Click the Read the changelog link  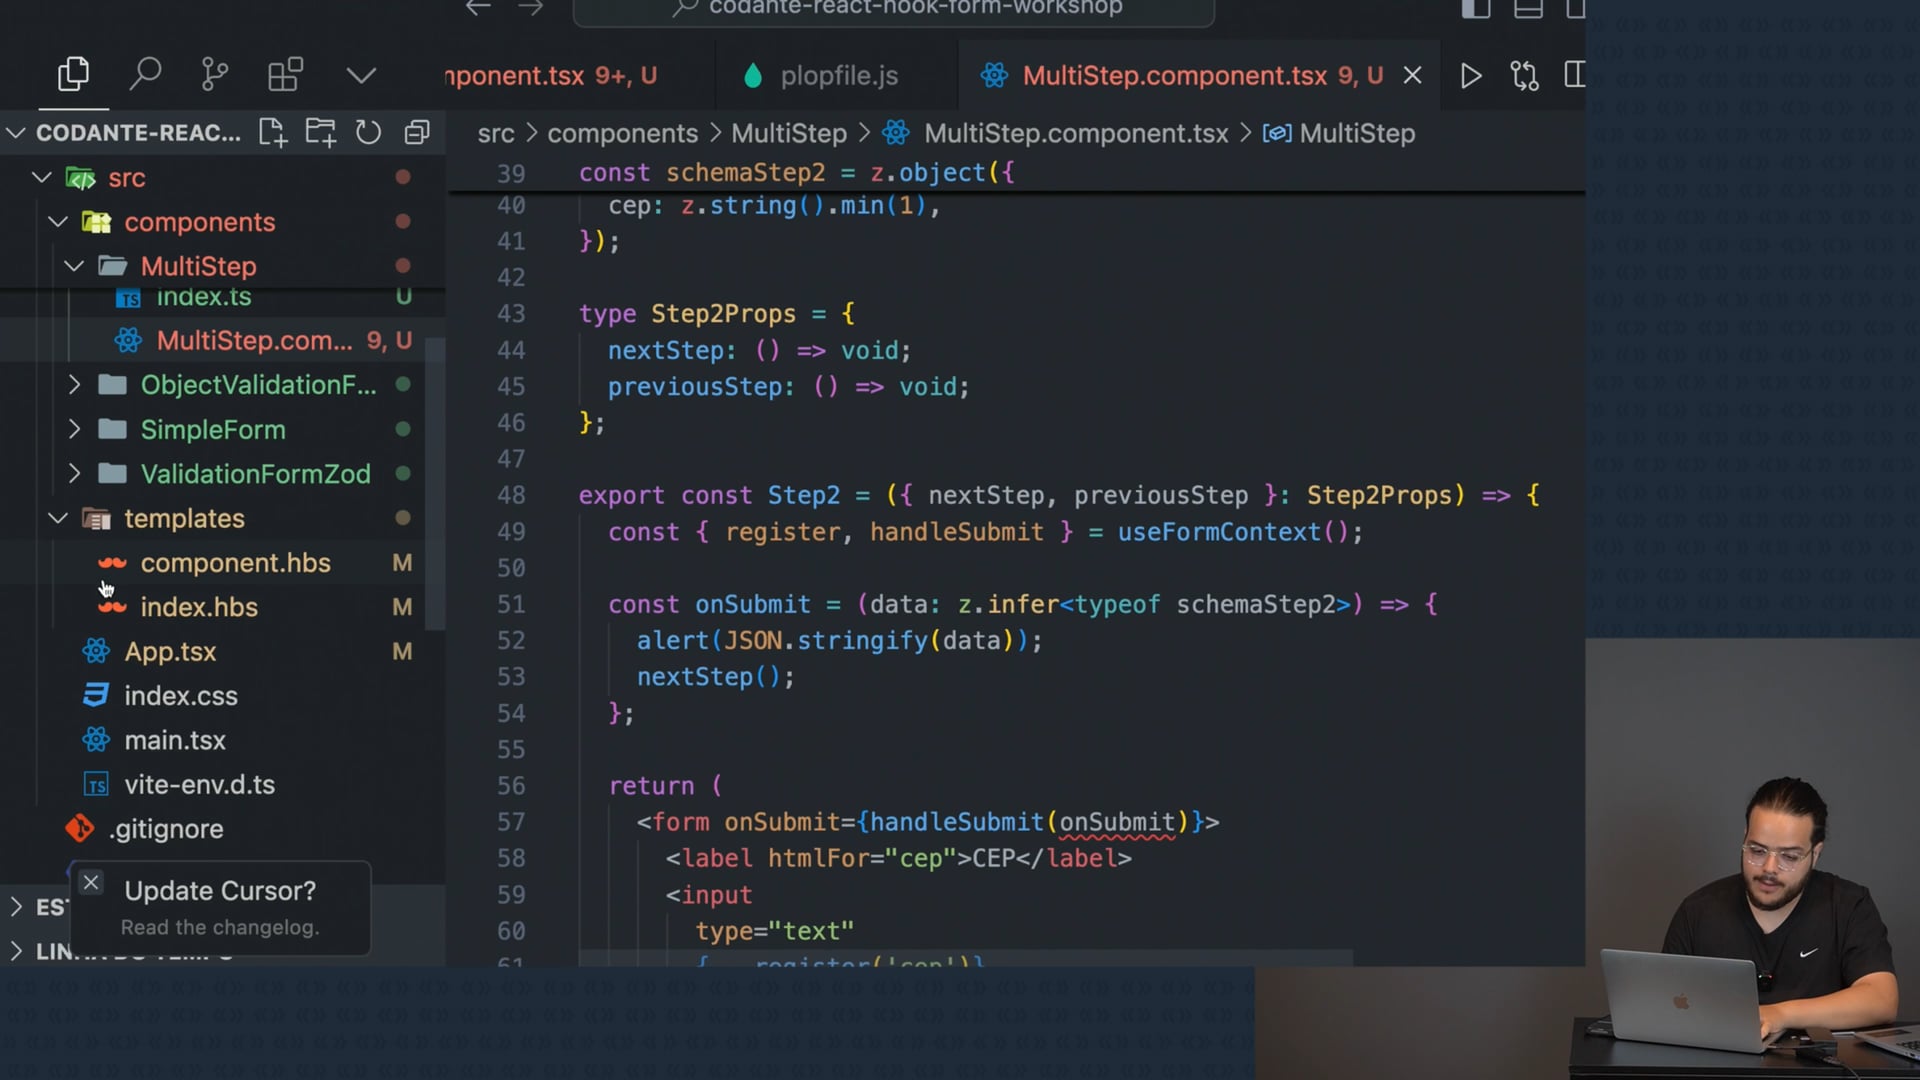coord(220,927)
